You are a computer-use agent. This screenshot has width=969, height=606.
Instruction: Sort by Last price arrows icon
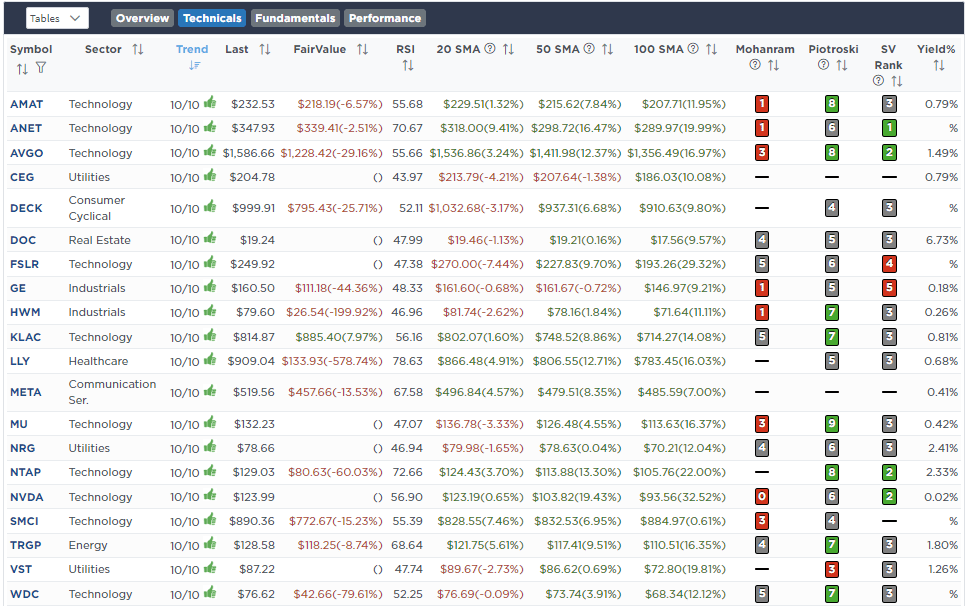pos(265,49)
